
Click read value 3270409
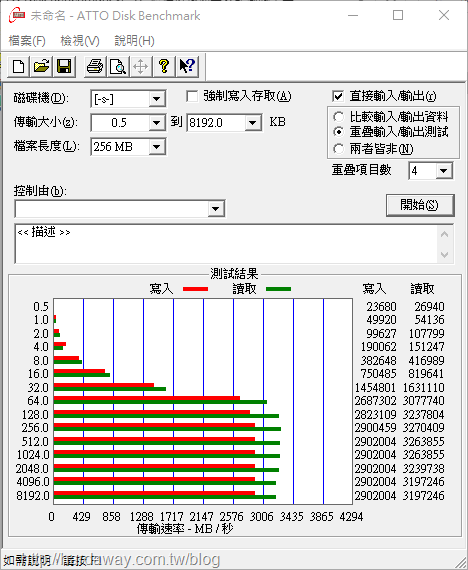click(424, 428)
